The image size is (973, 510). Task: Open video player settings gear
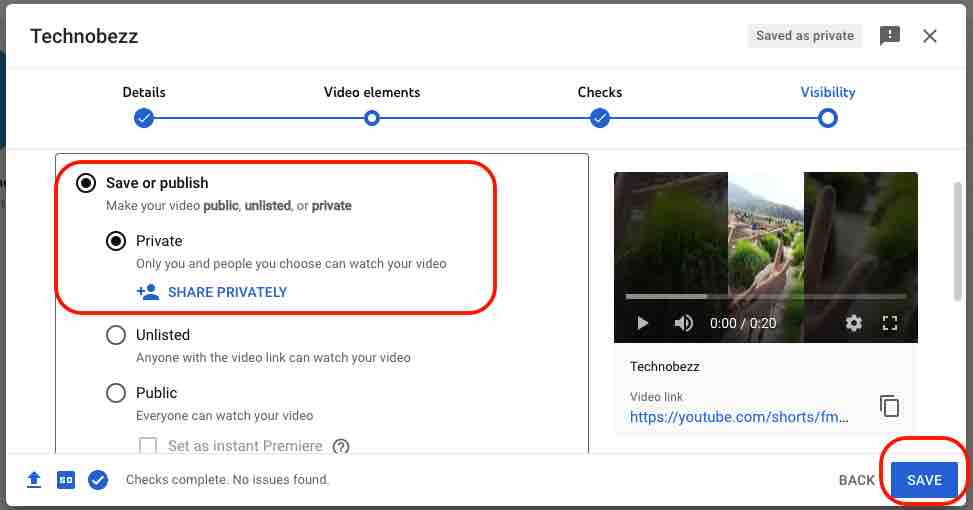pos(853,323)
